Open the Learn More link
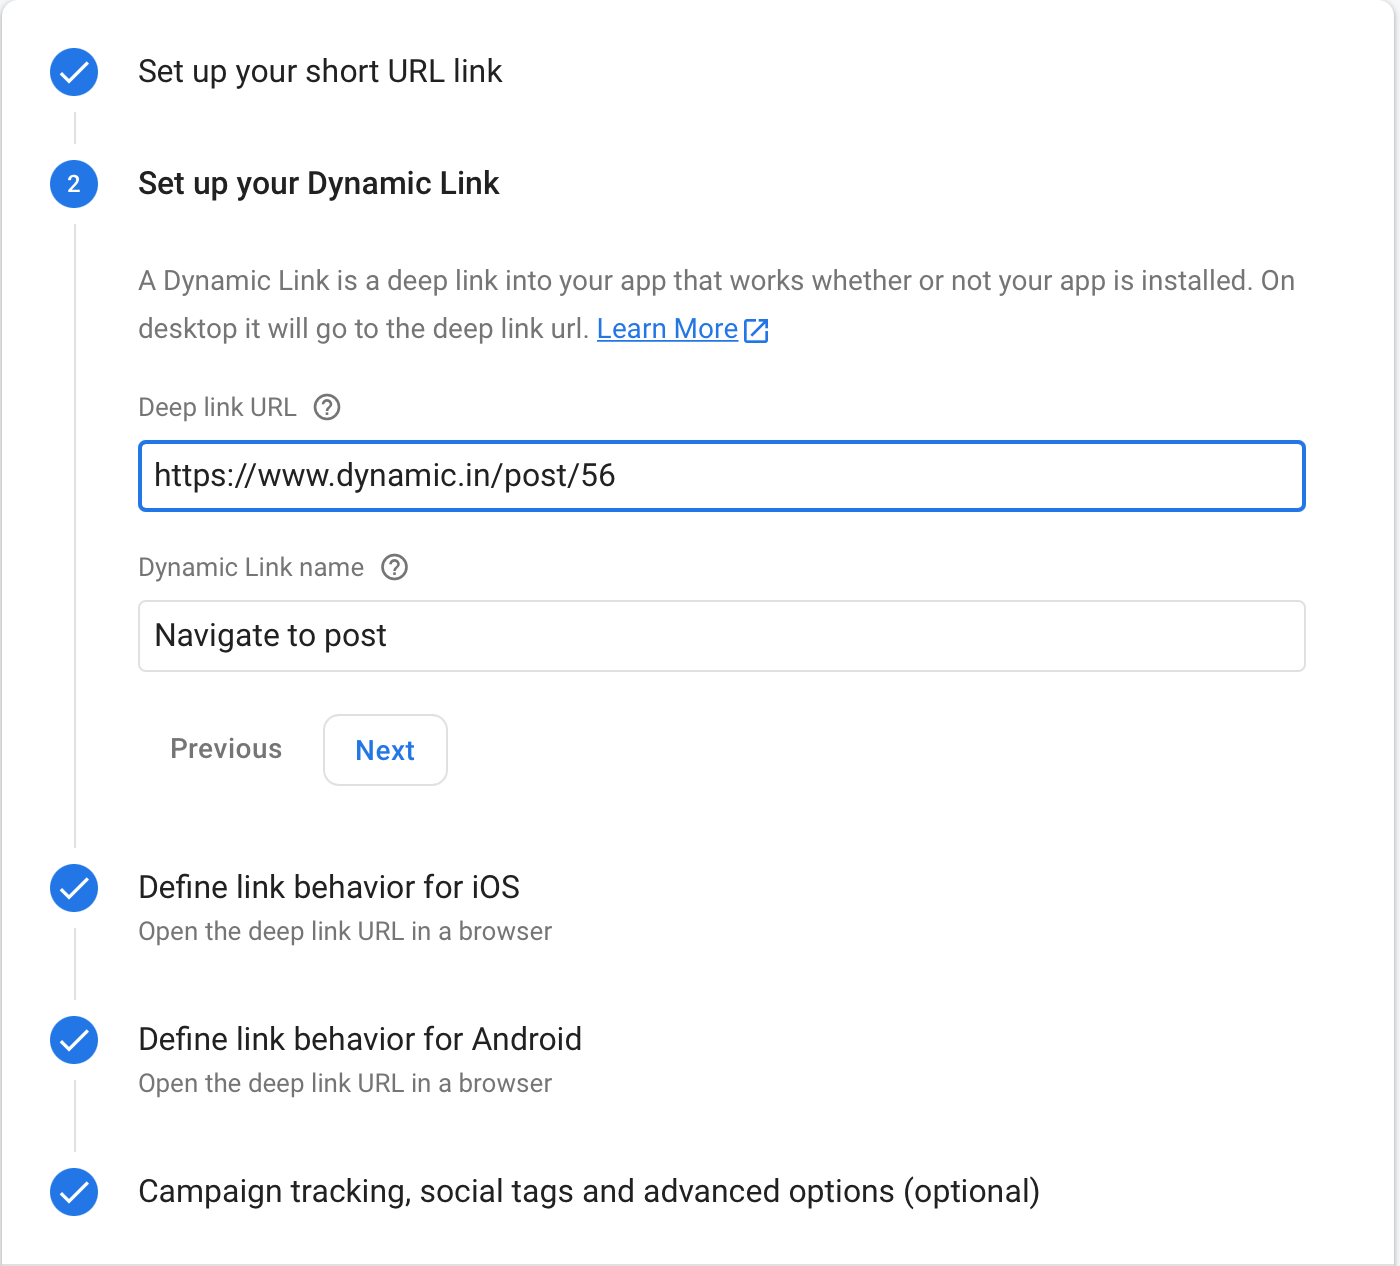 (667, 329)
